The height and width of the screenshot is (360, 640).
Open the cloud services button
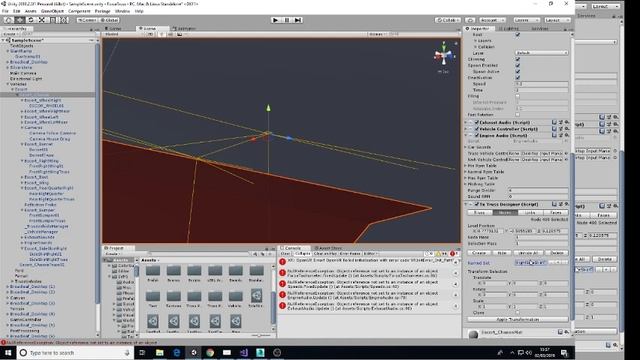click(x=470, y=20)
